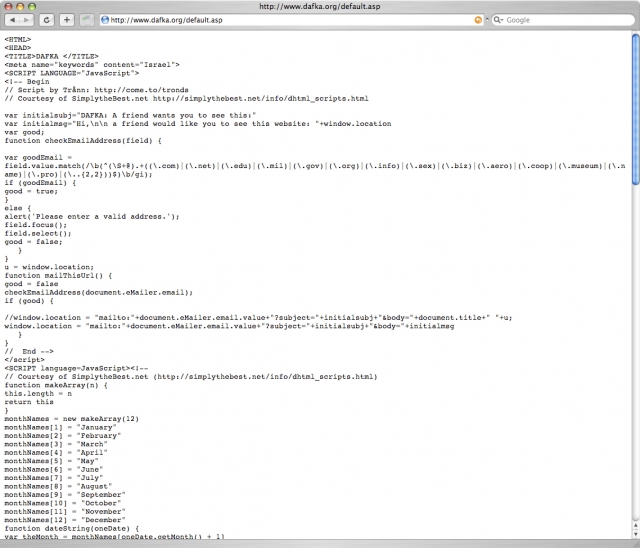
Task: Click the window title bar URL text
Action: click(x=320, y=6)
